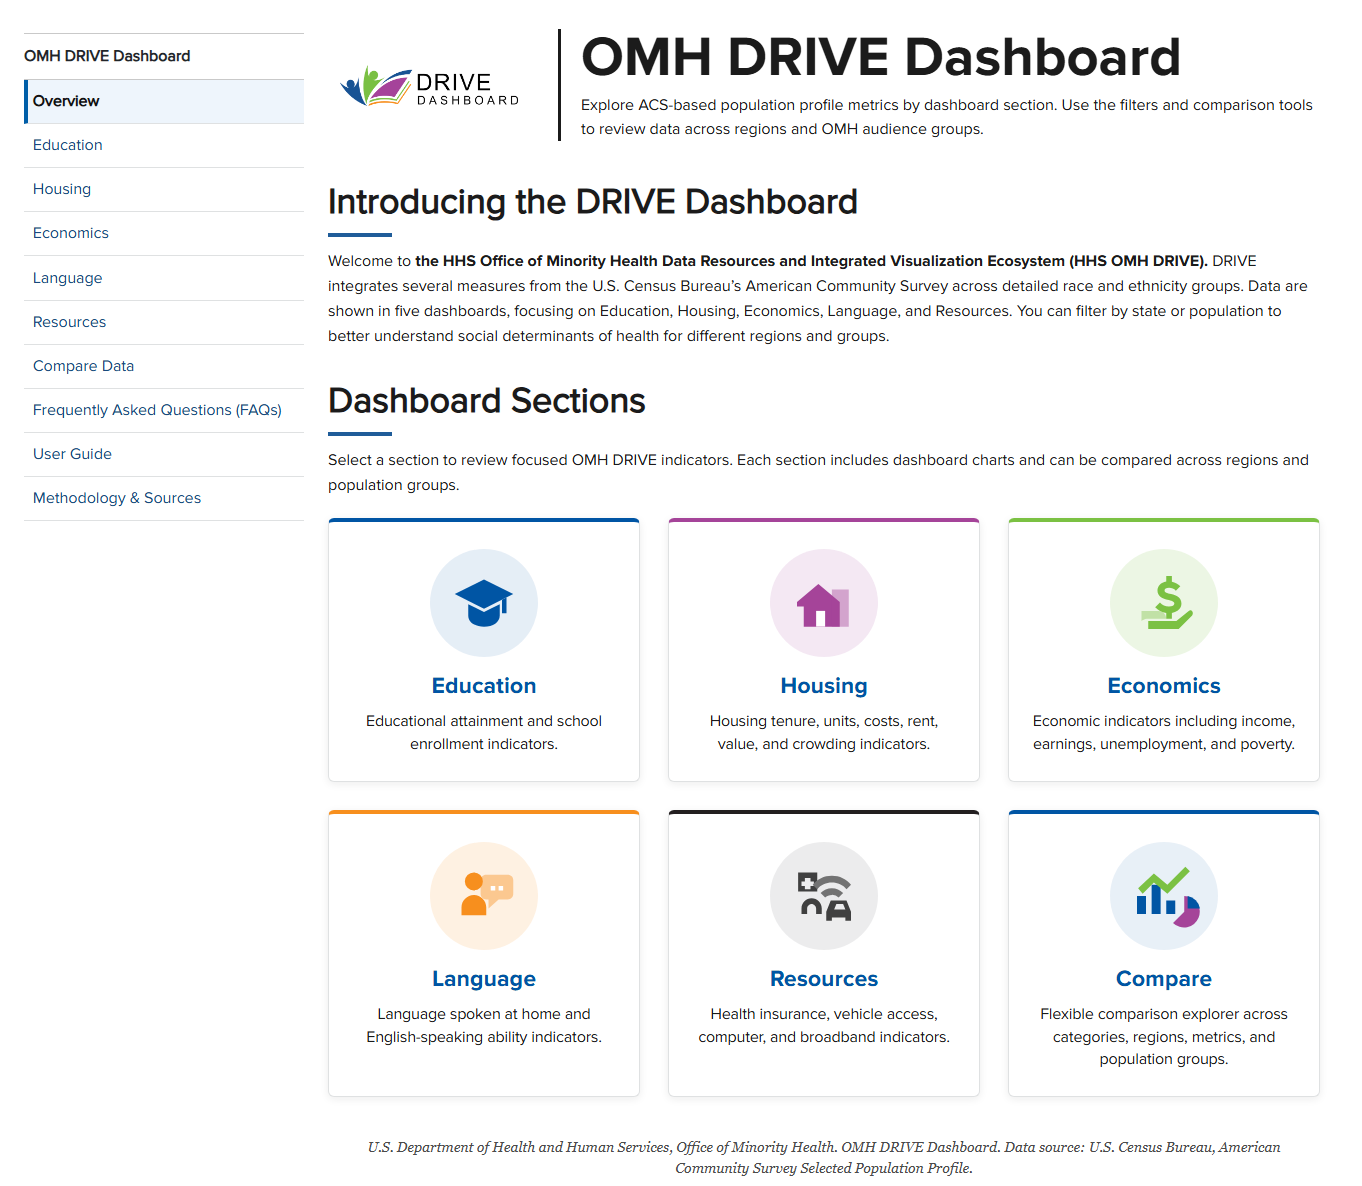Open the Overview sidebar item
Image resolution: width=1362 pixels, height=1186 pixels.
click(x=164, y=101)
